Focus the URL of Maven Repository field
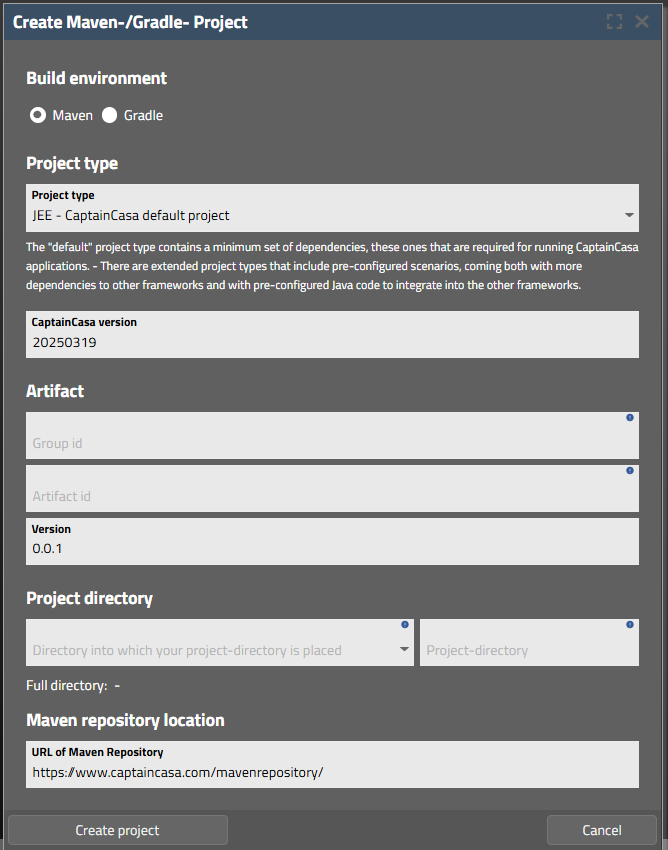This screenshot has width=668, height=850. point(331,772)
